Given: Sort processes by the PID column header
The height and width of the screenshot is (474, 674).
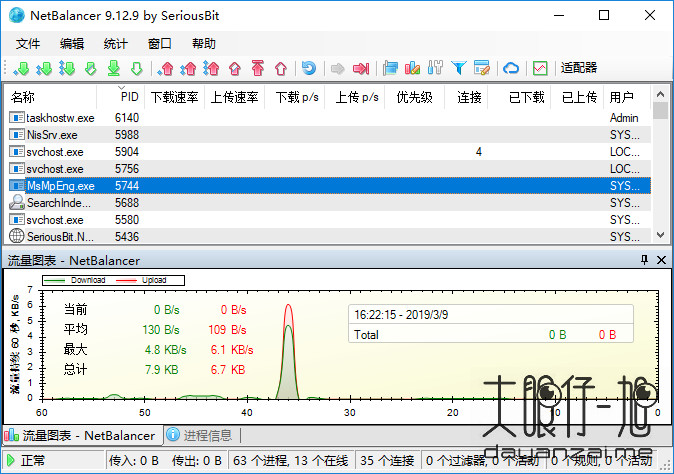Looking at the screenshot, I should point(129,97).
